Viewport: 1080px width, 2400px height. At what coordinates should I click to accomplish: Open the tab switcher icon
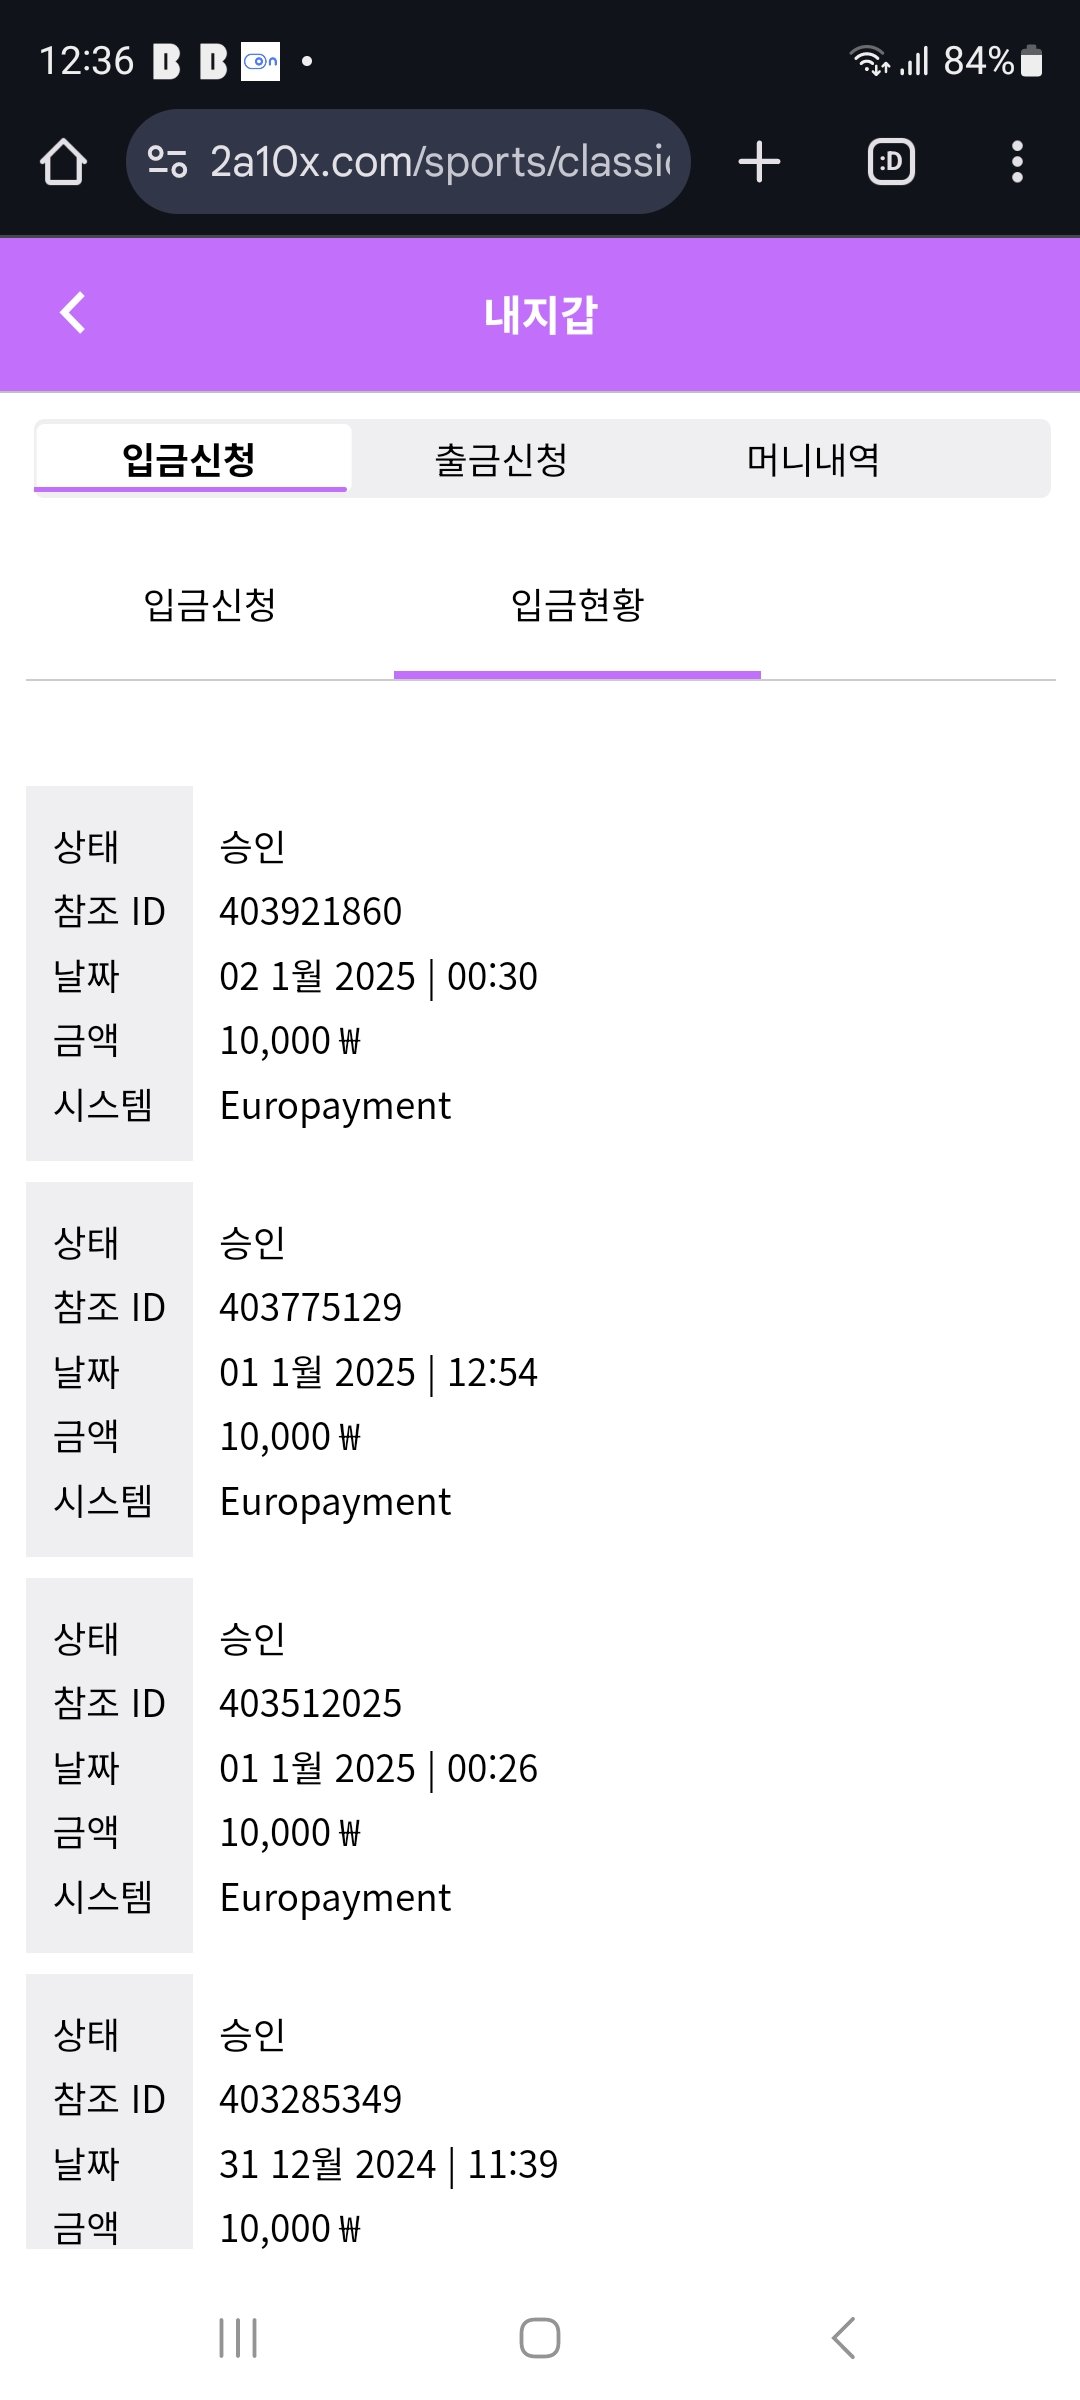coord(890,162)
